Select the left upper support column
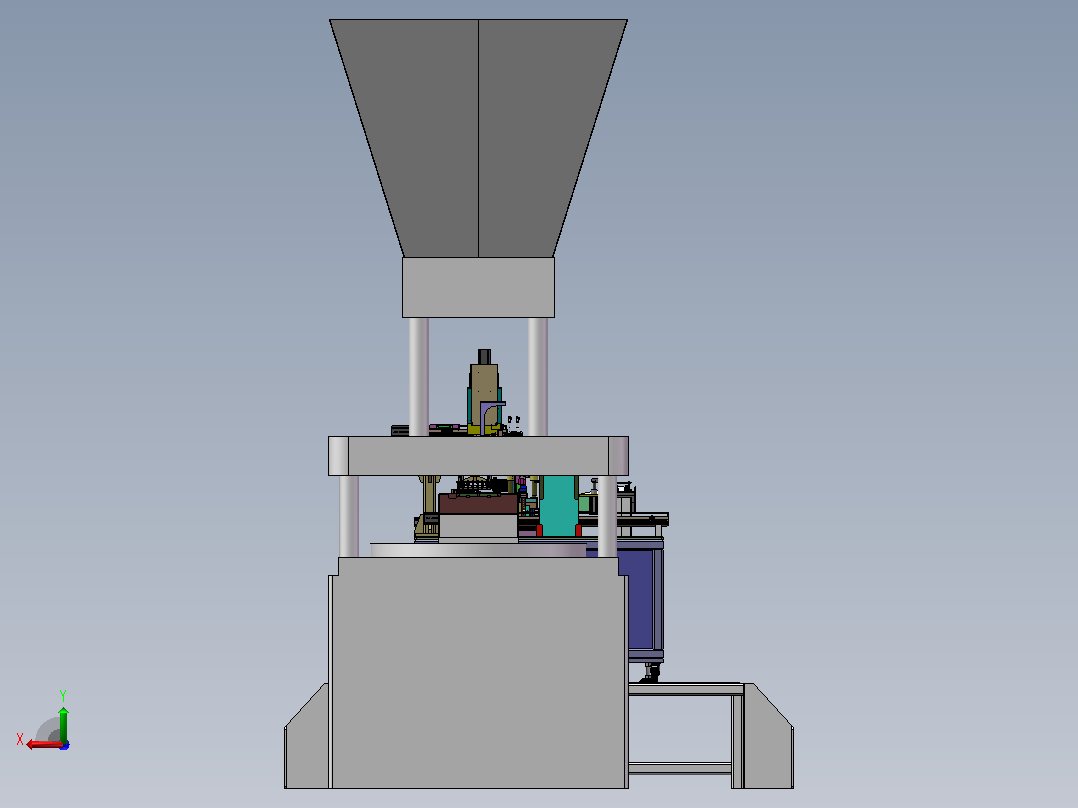Viewport: 1078px width, 808px height. pyautogui.click(x=419, y=377)
